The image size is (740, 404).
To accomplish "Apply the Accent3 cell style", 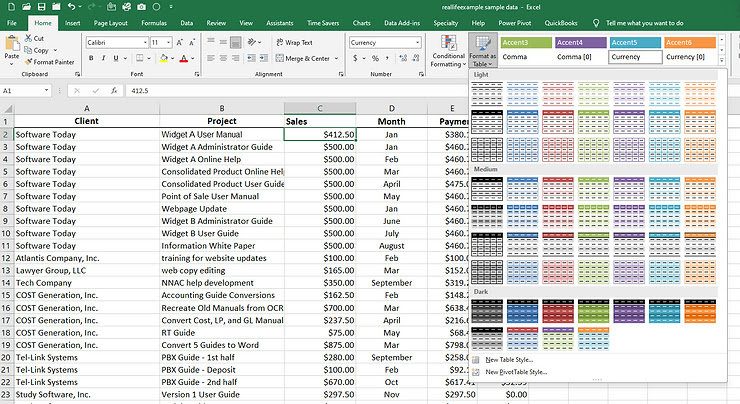I will pyautogui.click(x=526, y=42).
